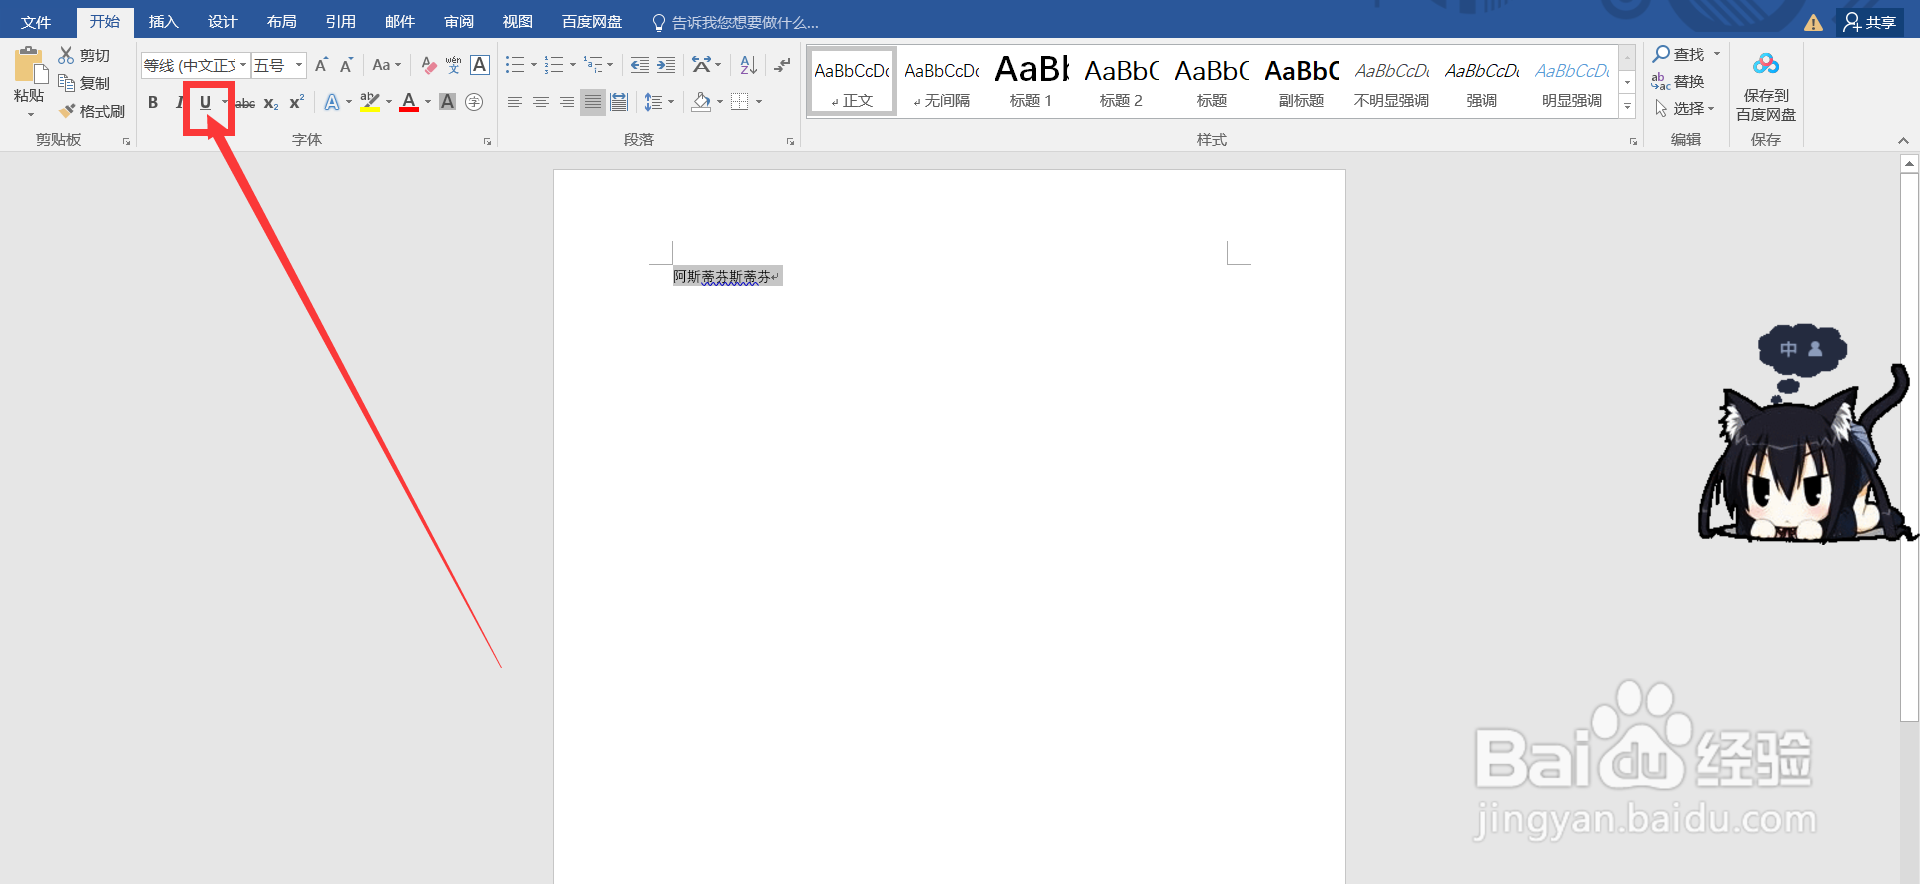Open the 选择 (Select) dropdown
The height and width of the screenshot is (884, 1920).
tap(1684, 108)
